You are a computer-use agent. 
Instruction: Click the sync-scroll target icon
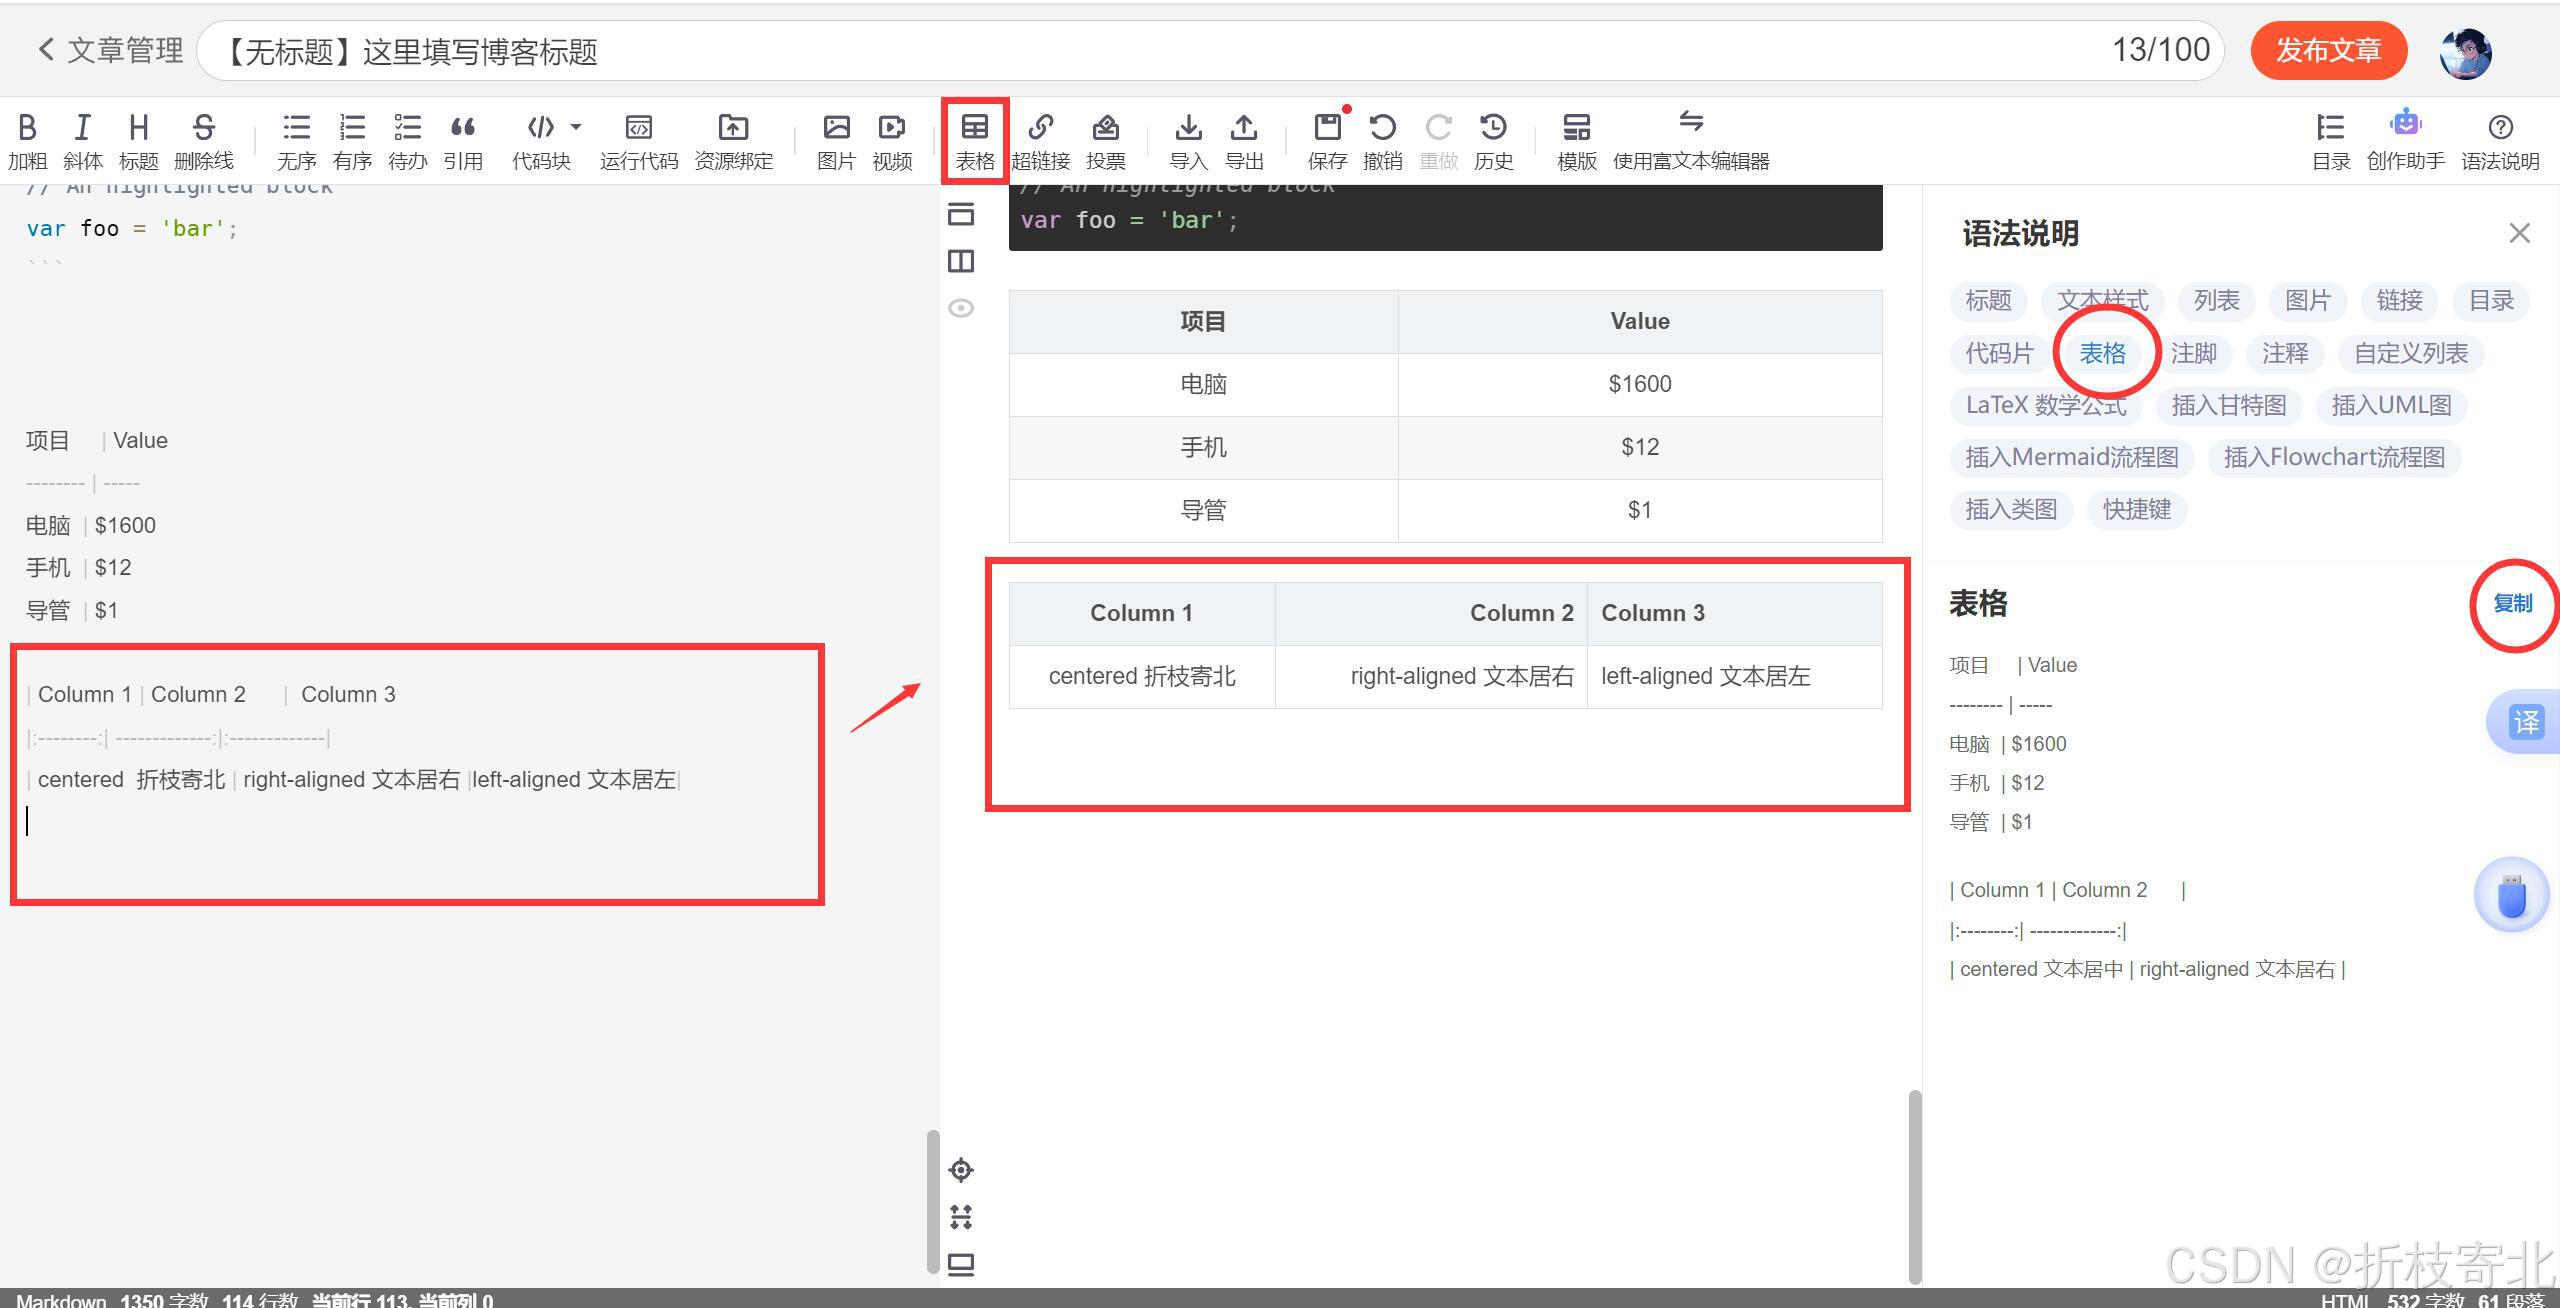coord(961,1170)
